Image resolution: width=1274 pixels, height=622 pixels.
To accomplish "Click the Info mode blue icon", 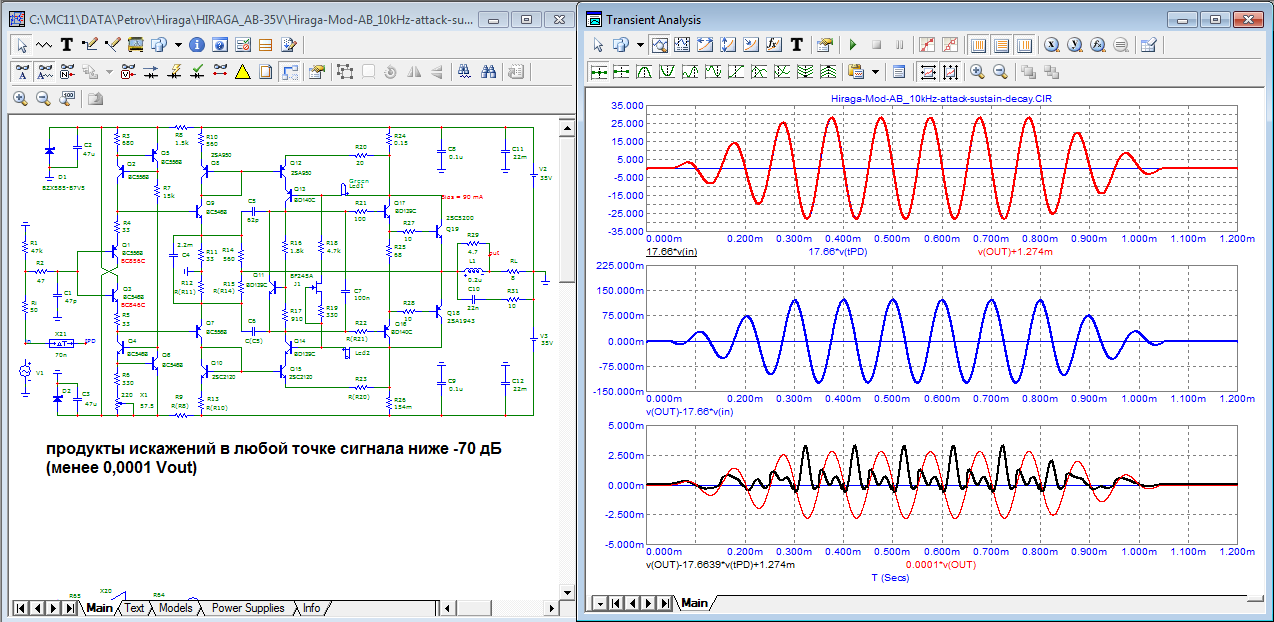I will [197, 45].
